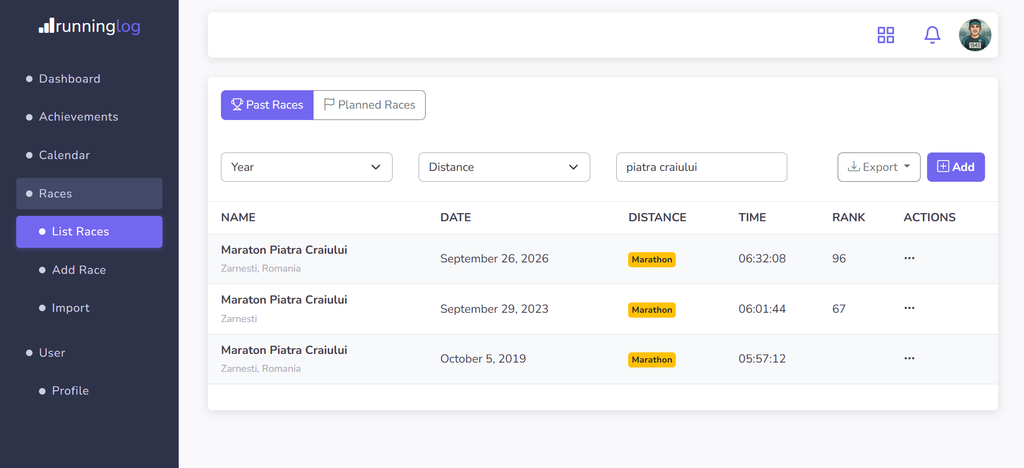Click Zarnesti, Romania under the 2019 race

point(261,368)
